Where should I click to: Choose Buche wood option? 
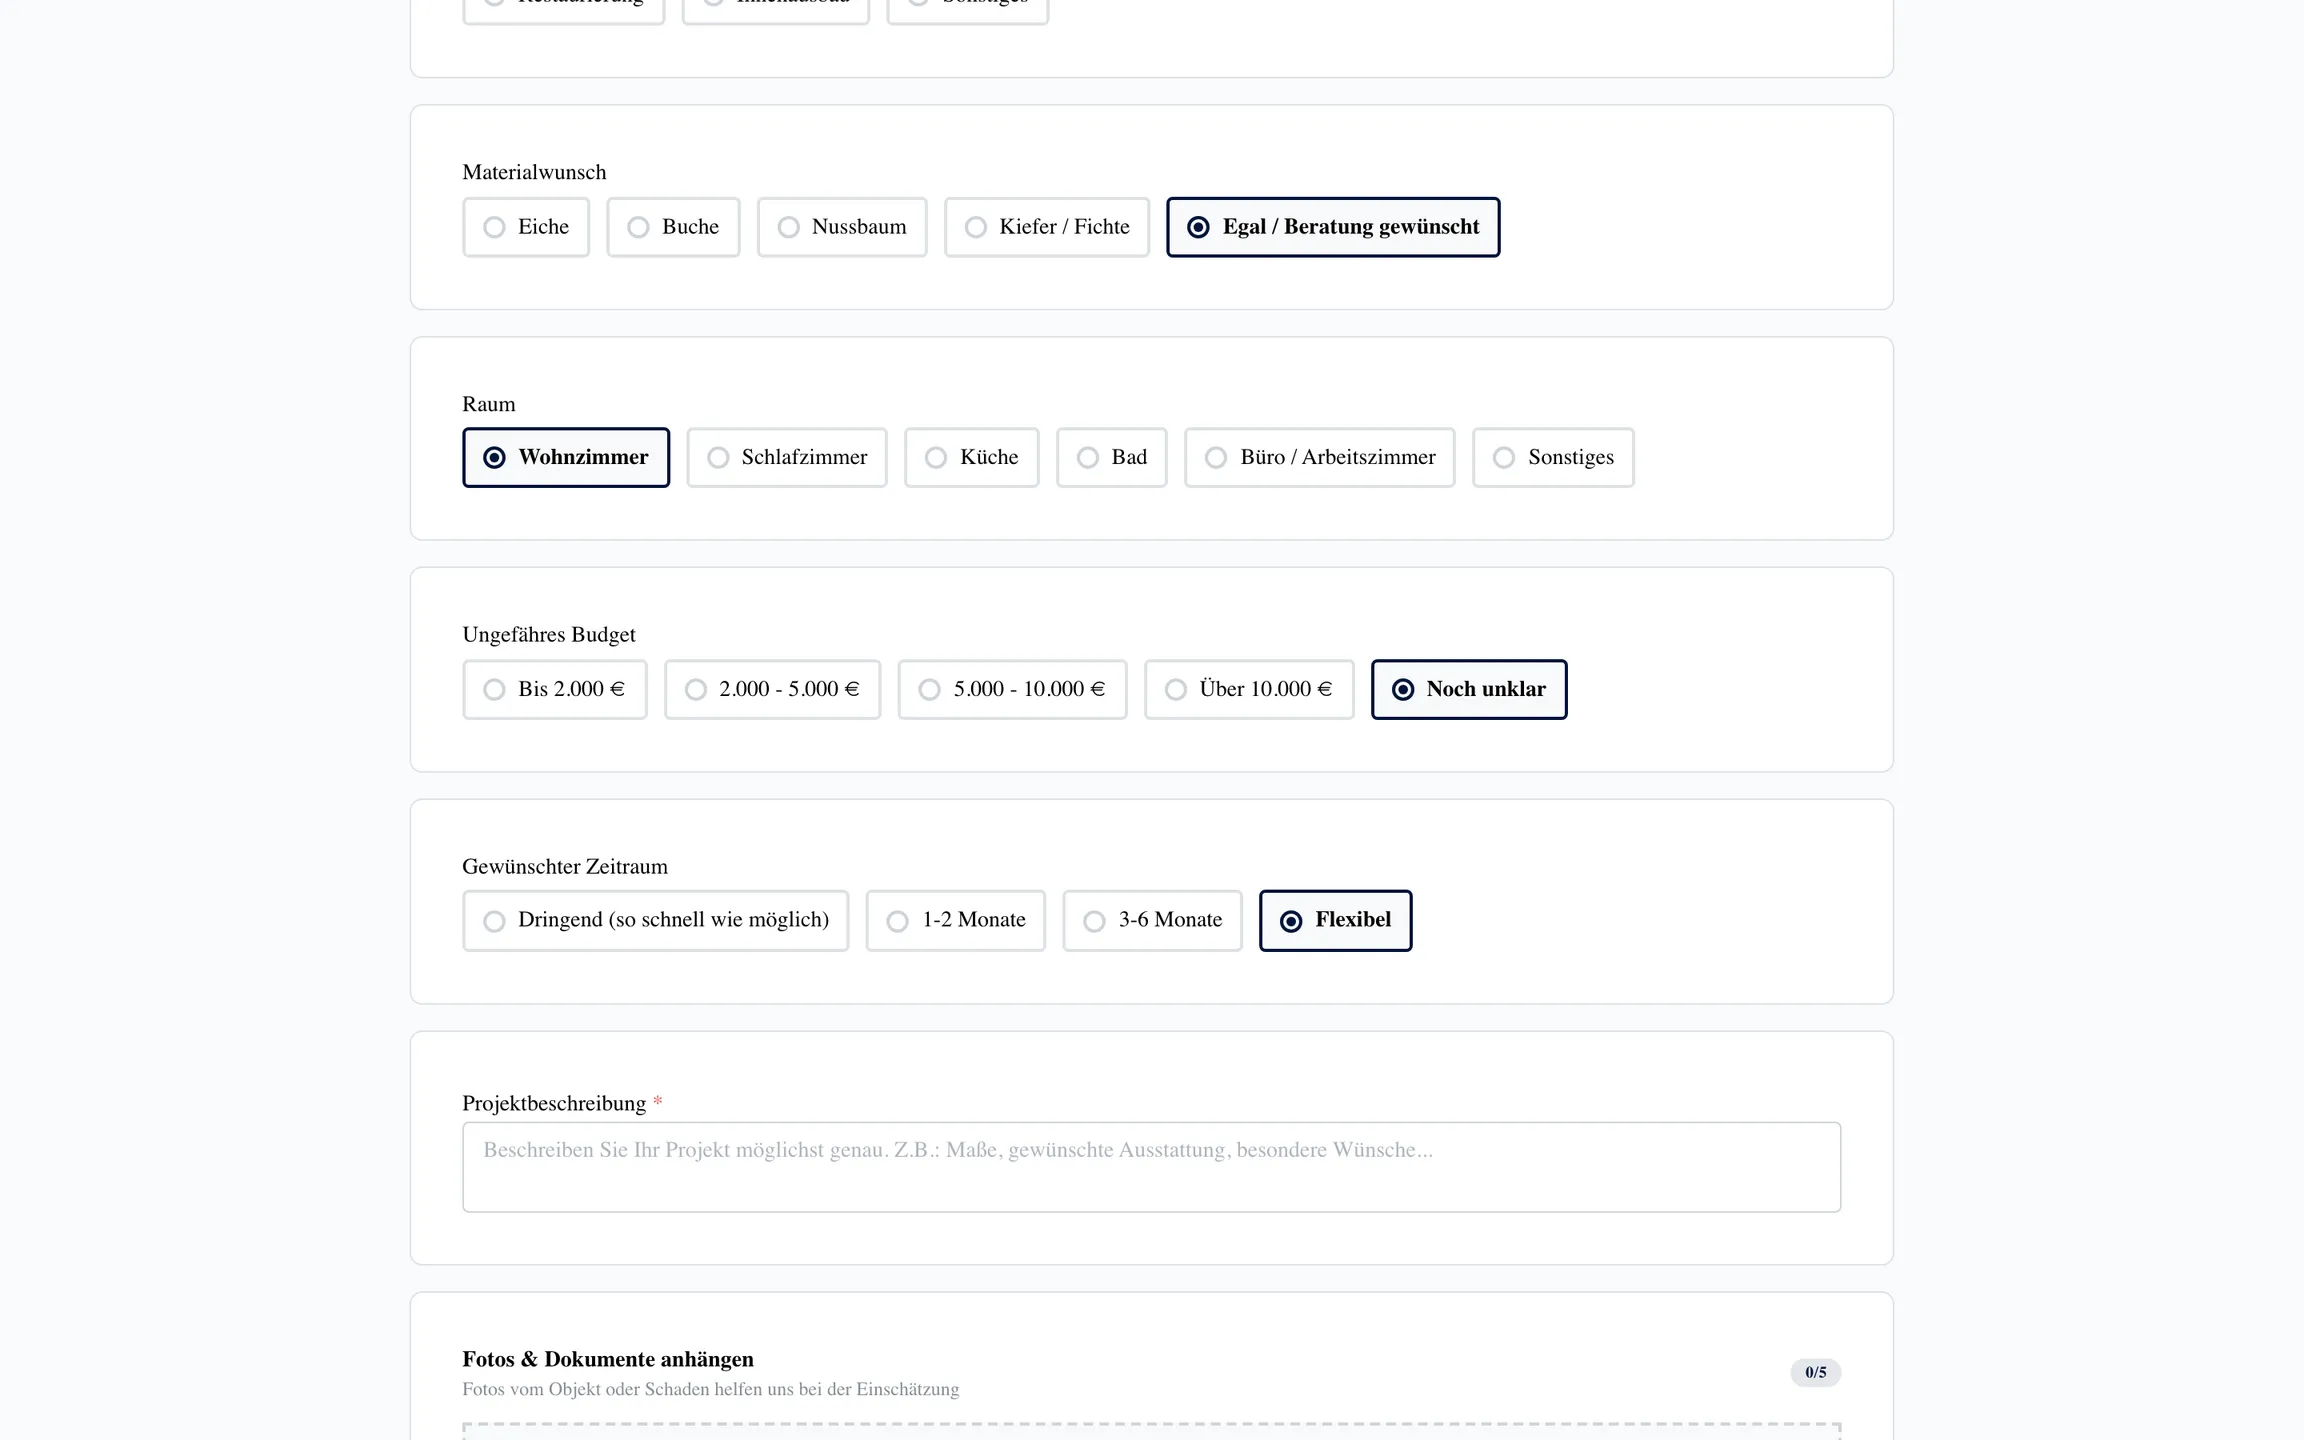(673, 227)
